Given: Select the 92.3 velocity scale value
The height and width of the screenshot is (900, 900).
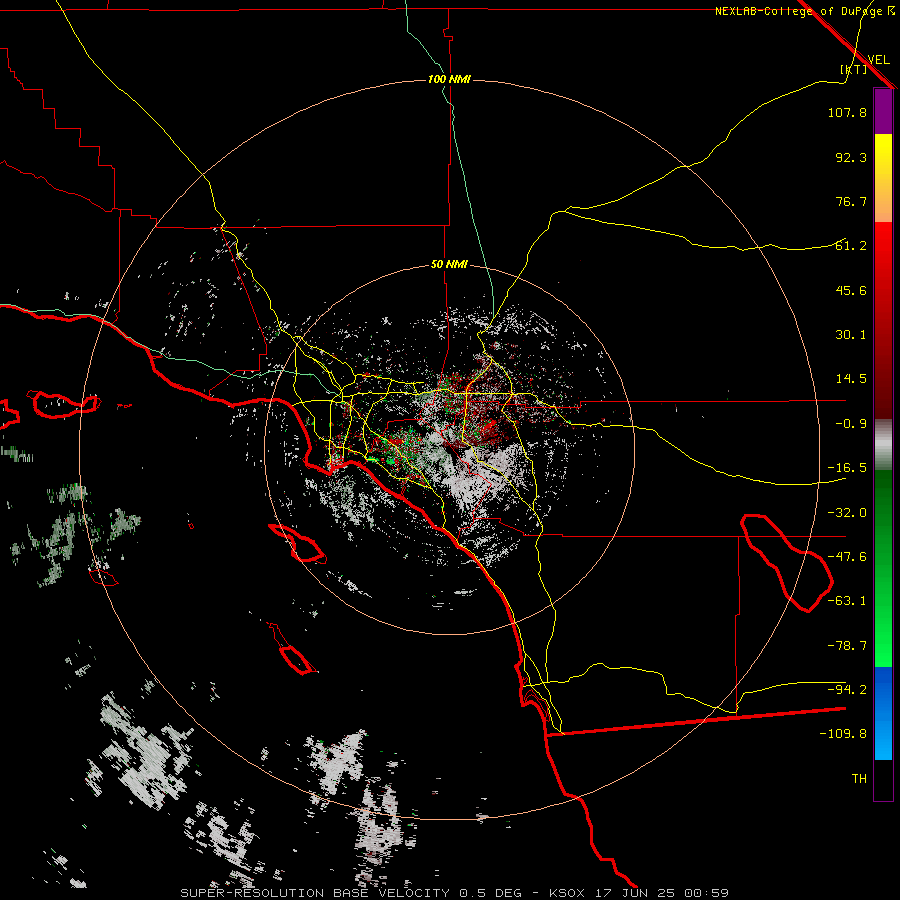Looking at the screenshot, I should point(851,157).
